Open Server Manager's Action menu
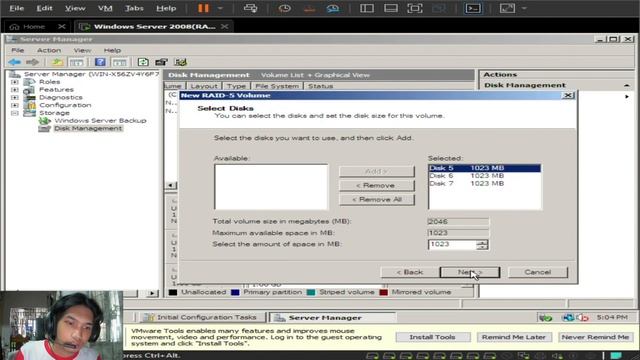 (49, 50)
